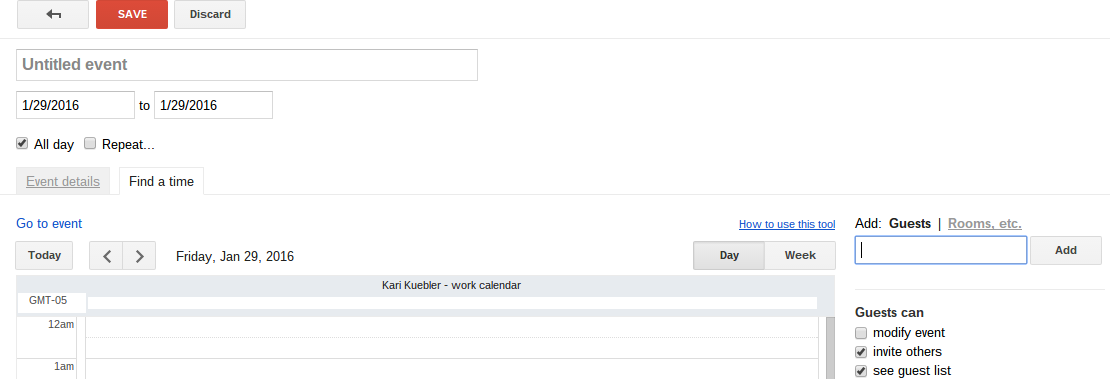Enable the Repeat checkbox
The height and width of the screenshot is (379, 1110).
tap(90, 144)
